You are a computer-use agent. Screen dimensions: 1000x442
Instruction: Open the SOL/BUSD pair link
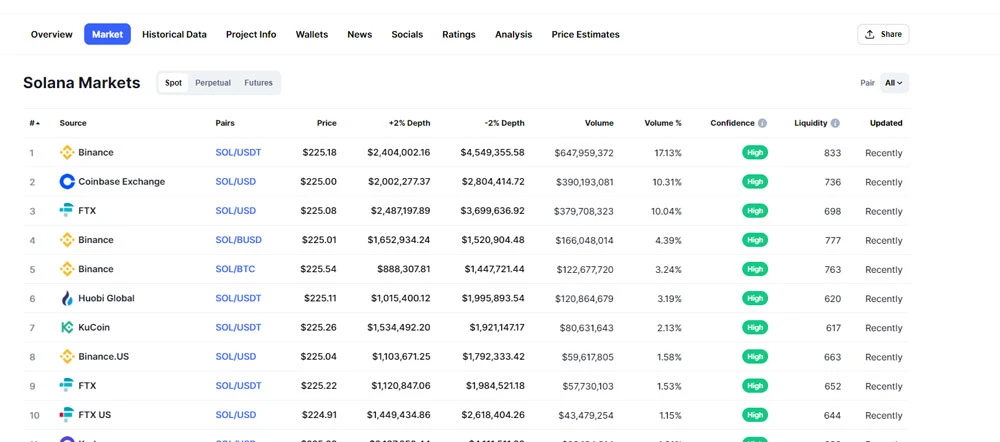pos(239,240)
